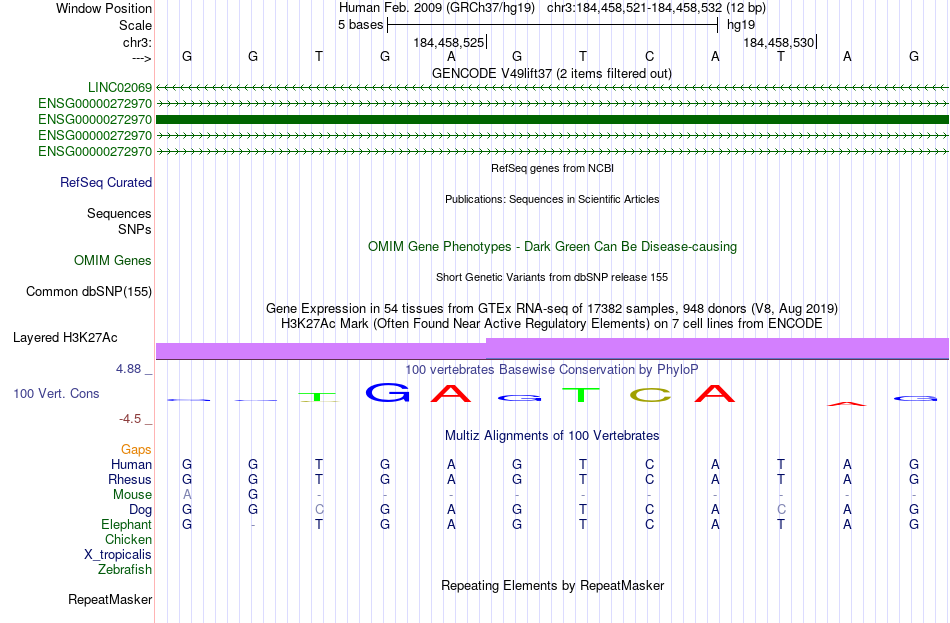Select the Elephant alignment row label
The image size is (950, 623).
click(x=127, y=525)
